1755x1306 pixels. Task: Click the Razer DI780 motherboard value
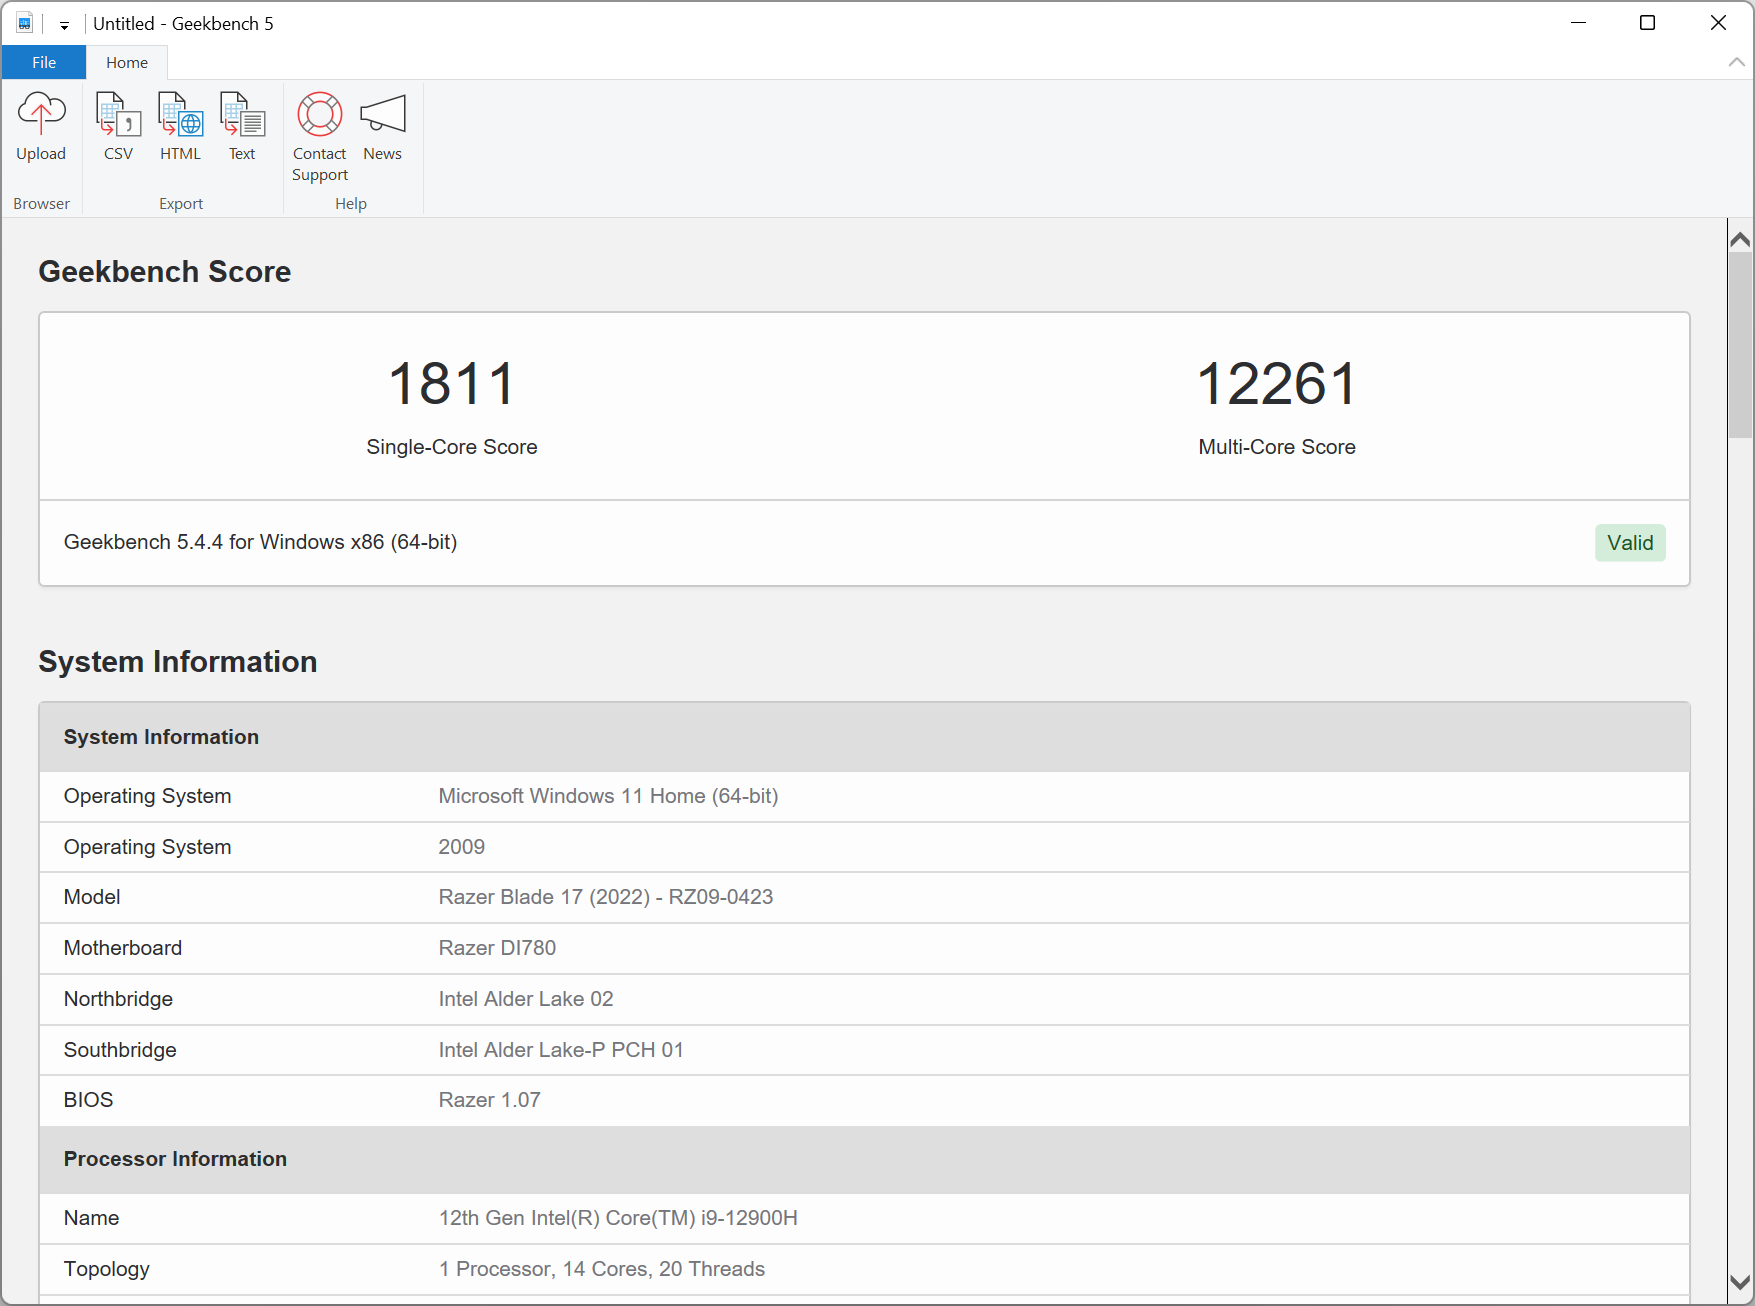click(497, 948)
